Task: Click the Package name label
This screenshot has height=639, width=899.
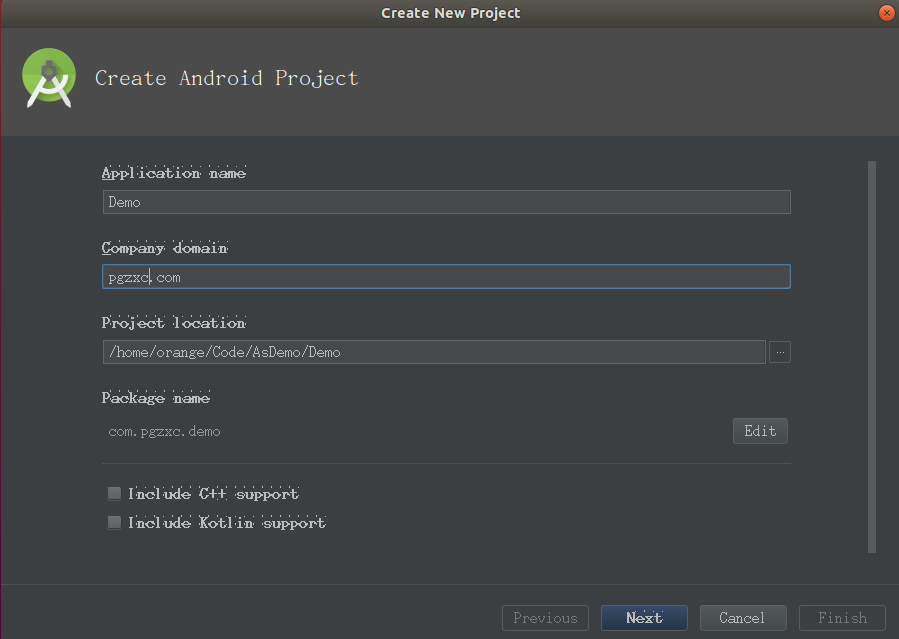Action: pyautogui.click(x=155, y=398)
